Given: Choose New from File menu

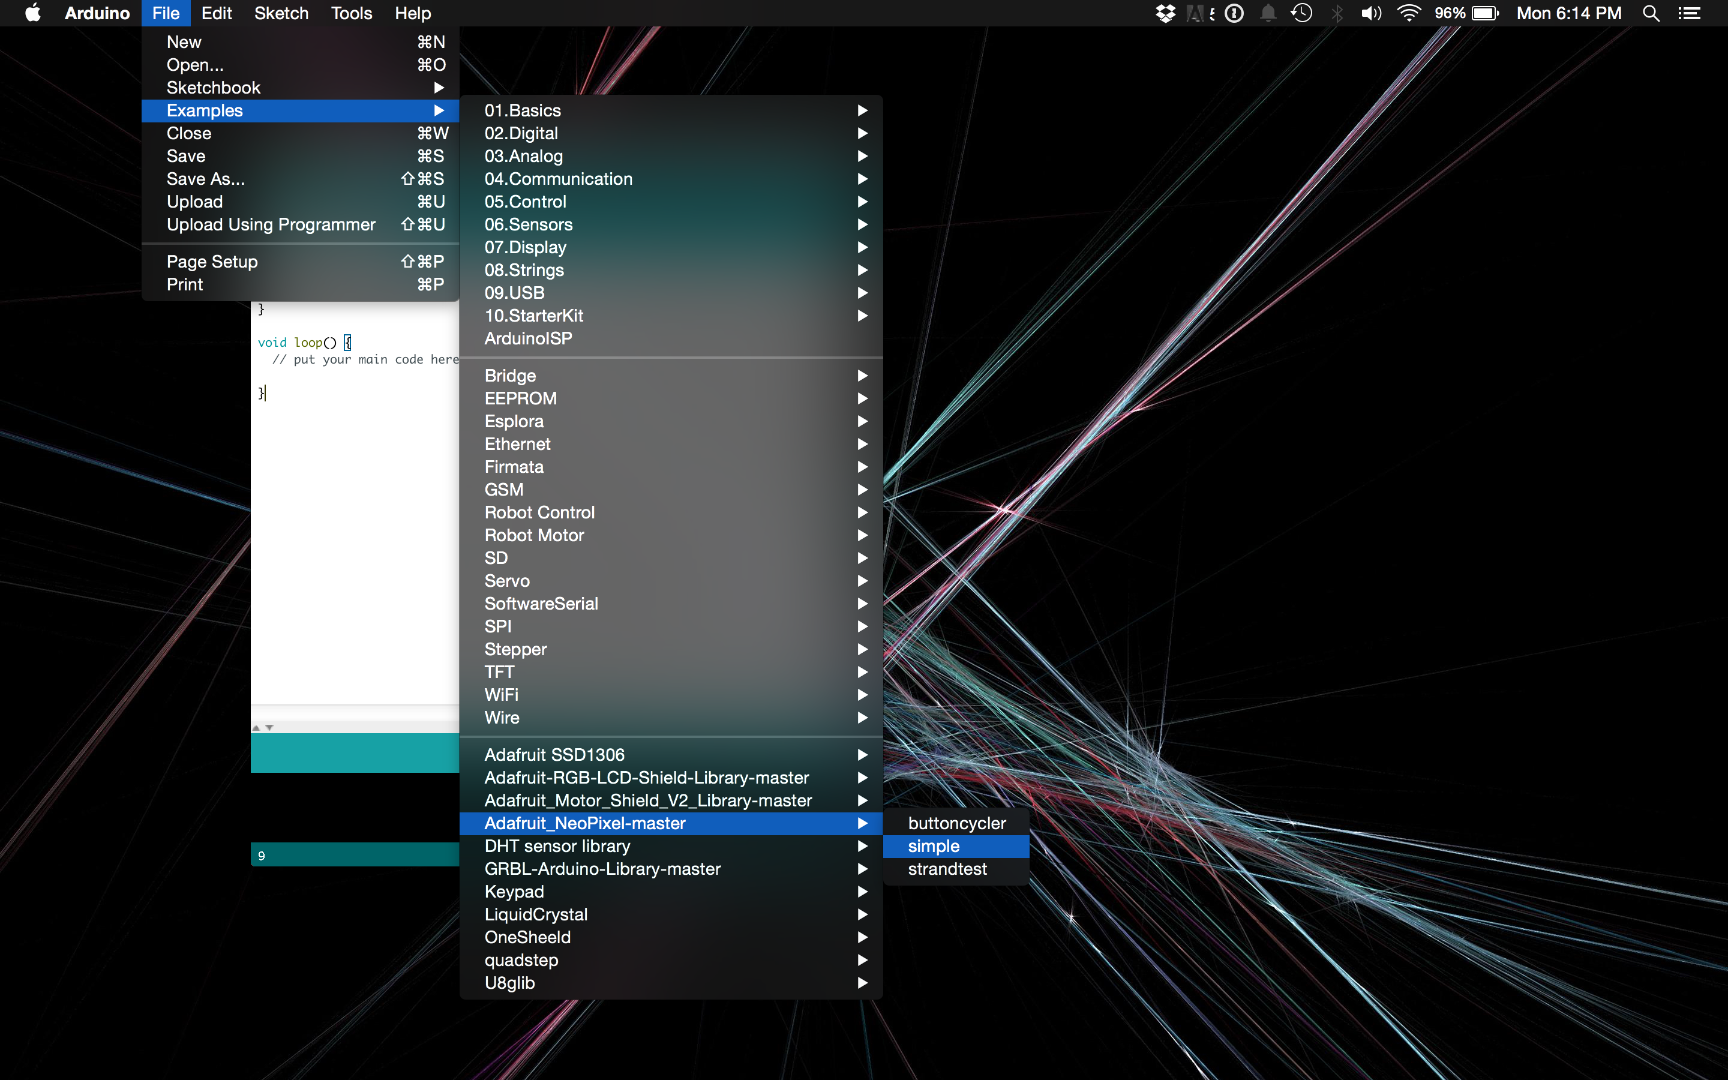Looking at the screenshot, I should pos(300,42).
